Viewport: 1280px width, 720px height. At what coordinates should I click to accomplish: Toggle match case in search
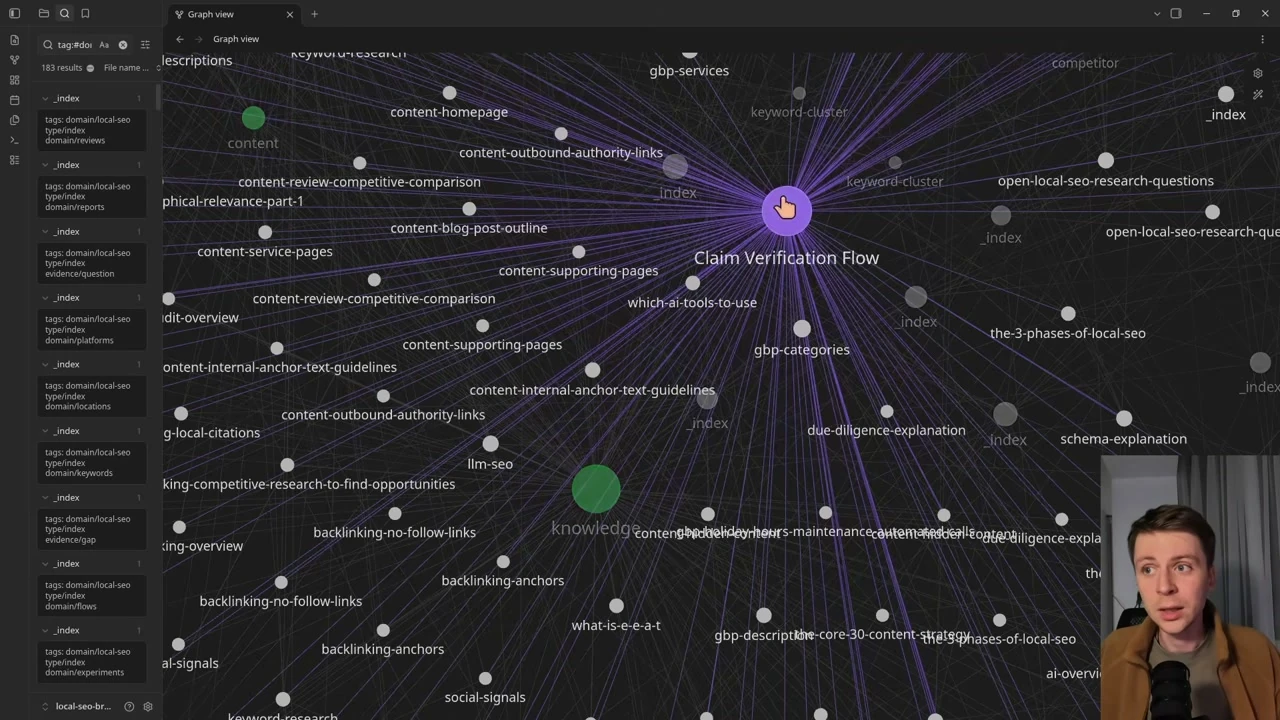click(104, 45)
